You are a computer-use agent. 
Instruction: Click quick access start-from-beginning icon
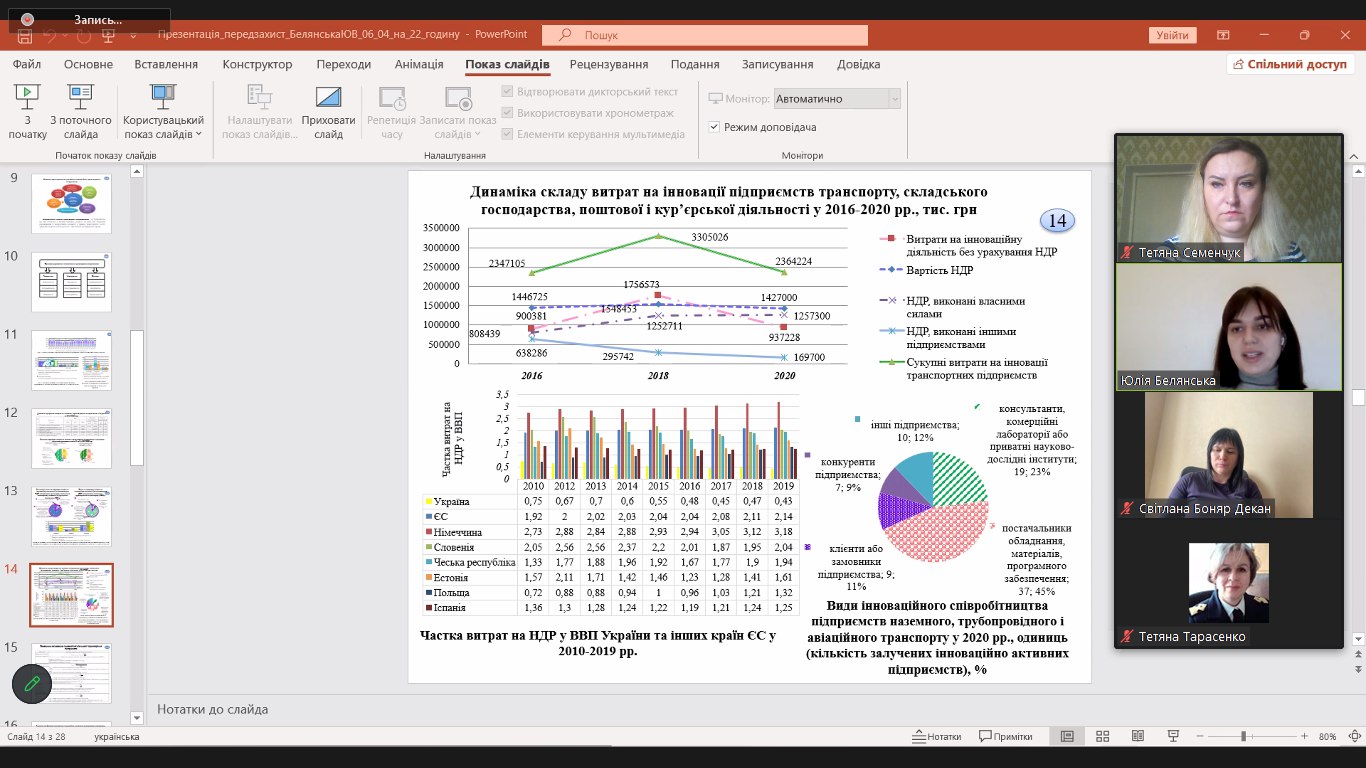click(x=110, y=35)
